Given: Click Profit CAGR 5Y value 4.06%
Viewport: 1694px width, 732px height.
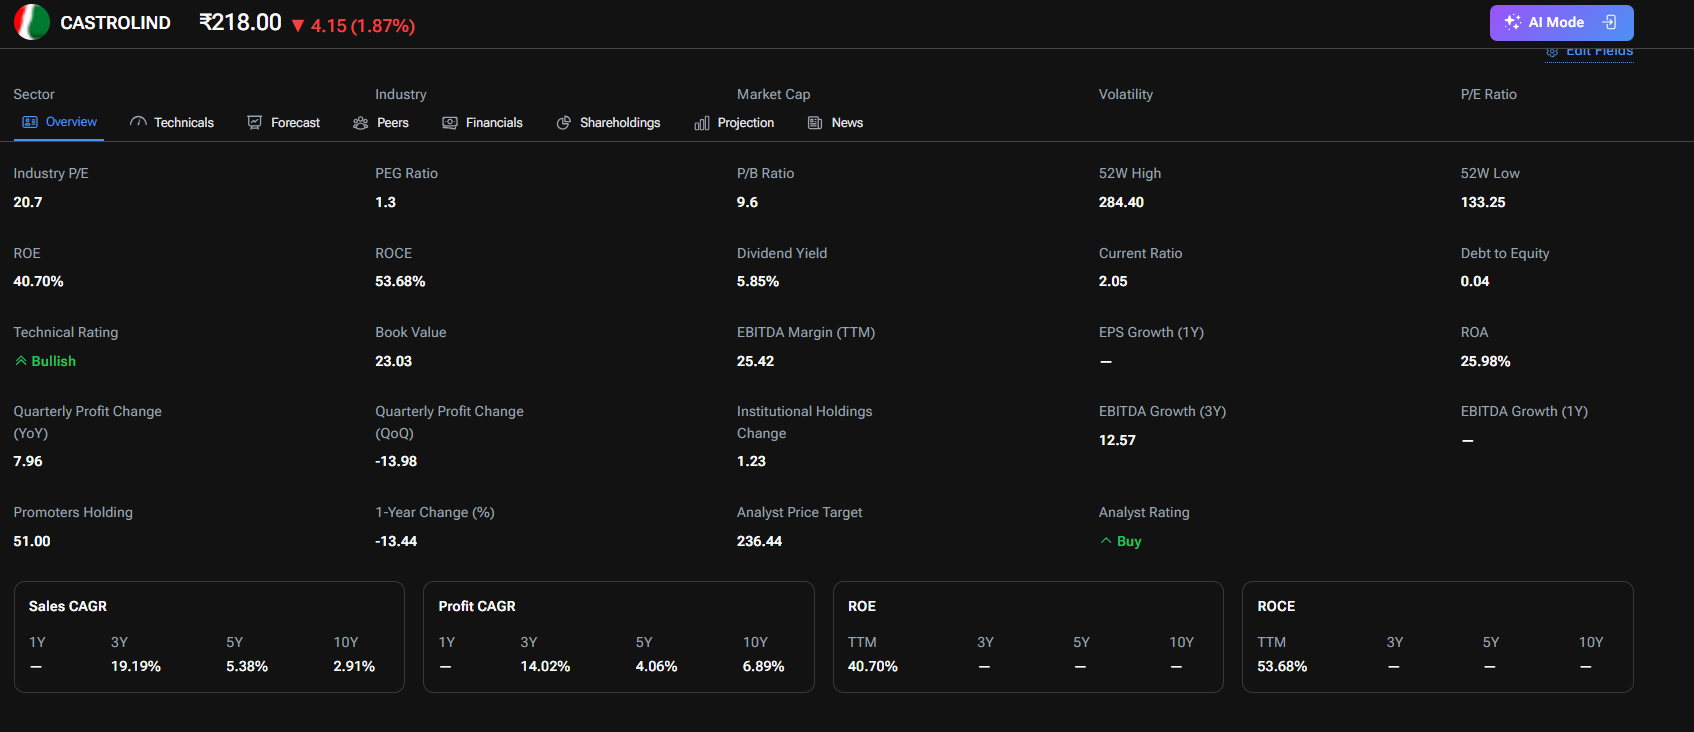Looking at the screenshot, I should pyautogui.click(x=656, y=666).
